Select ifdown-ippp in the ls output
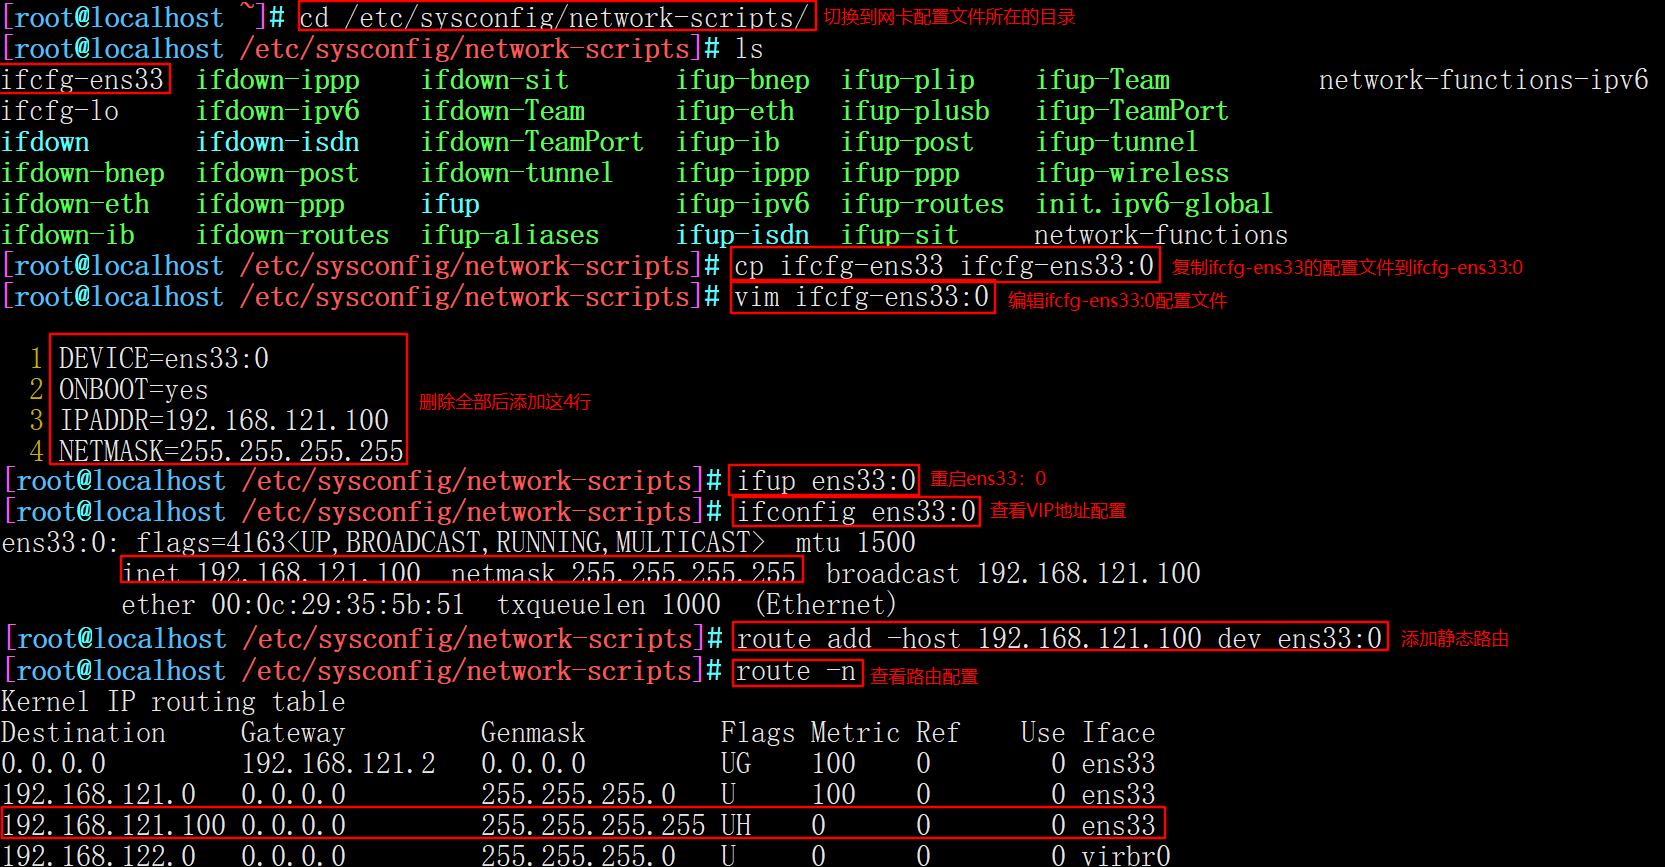This screenshot has height=867, width=1665. pos(277,80)
